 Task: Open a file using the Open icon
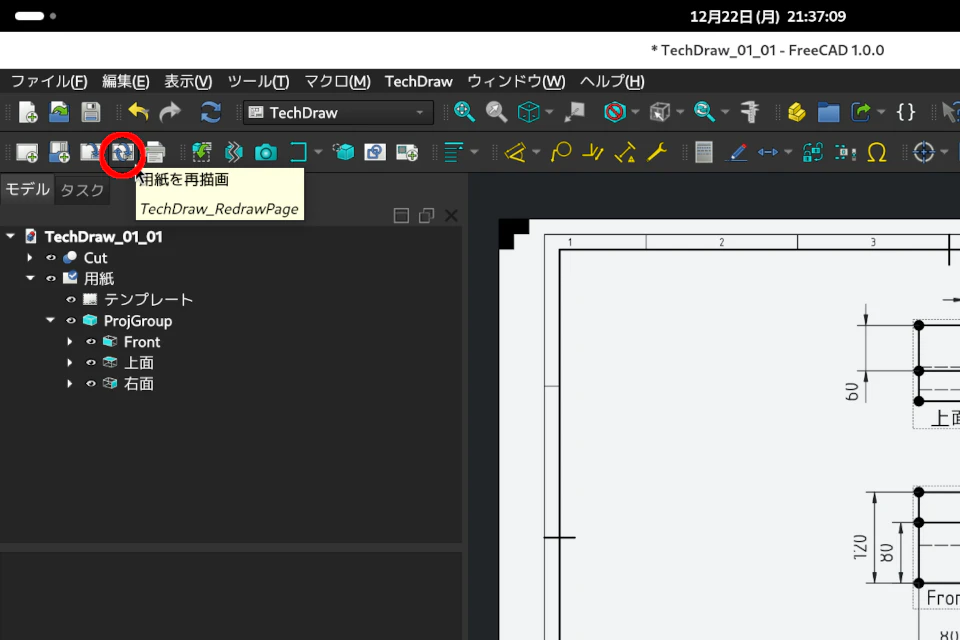click(59, 112)
